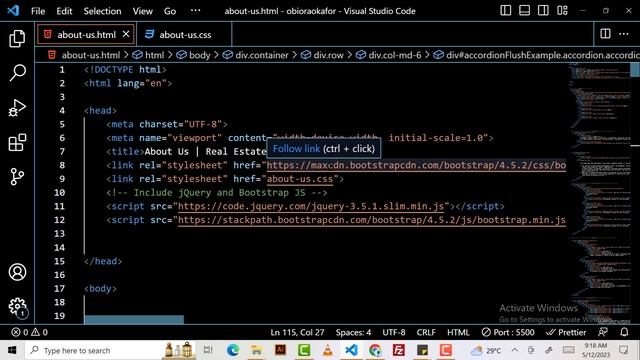Screen dimensions: 640x360
Task: Open Adobe Illustrator from taskbar
Action: (280, 350)
